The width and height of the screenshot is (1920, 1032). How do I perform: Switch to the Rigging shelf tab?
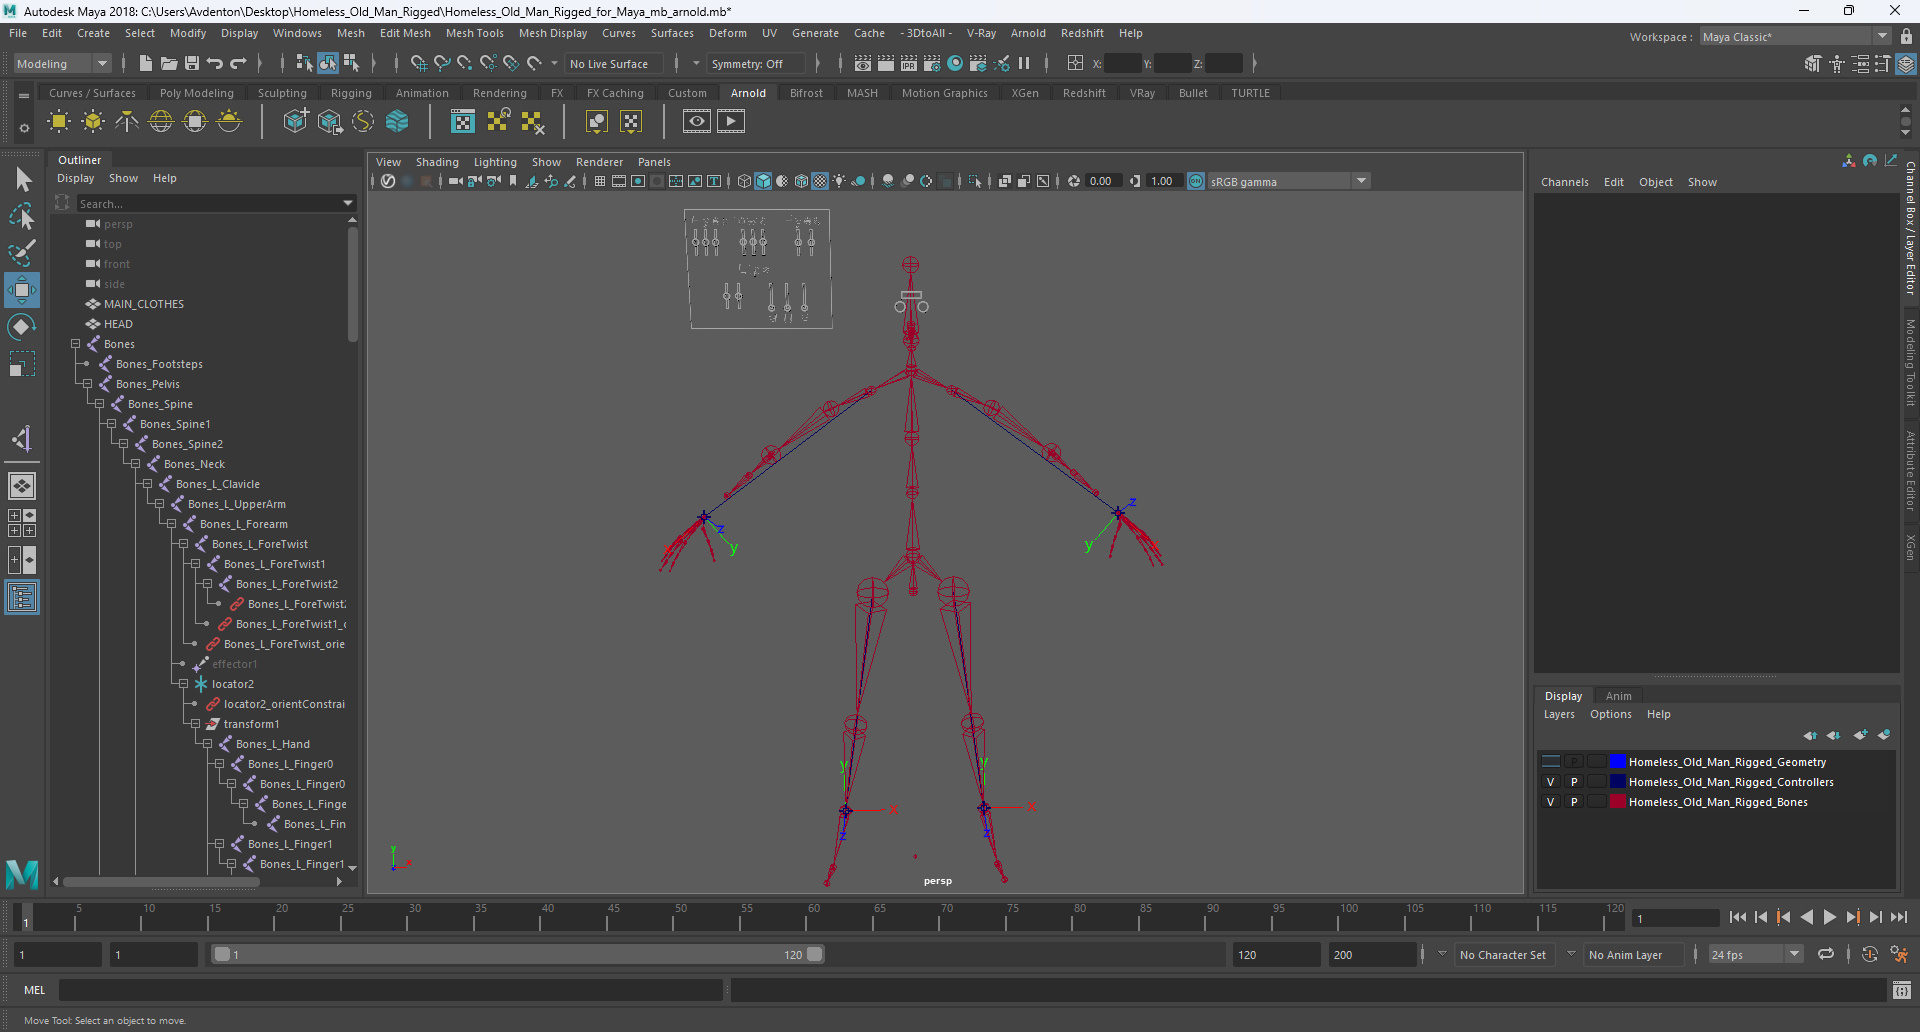point(351,93)
